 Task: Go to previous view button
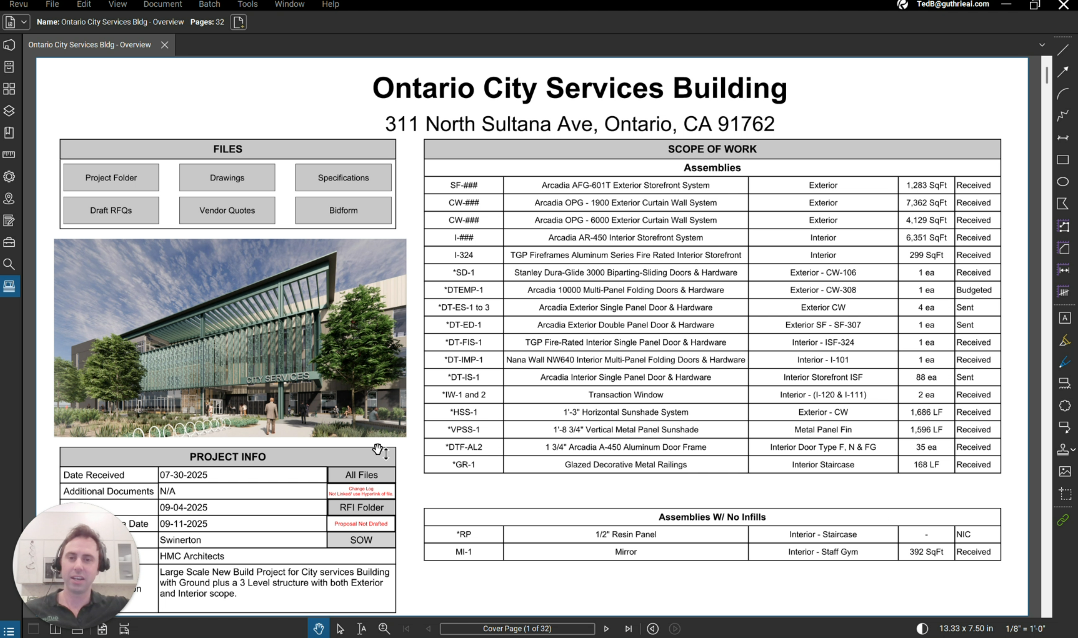coord(652,628)
